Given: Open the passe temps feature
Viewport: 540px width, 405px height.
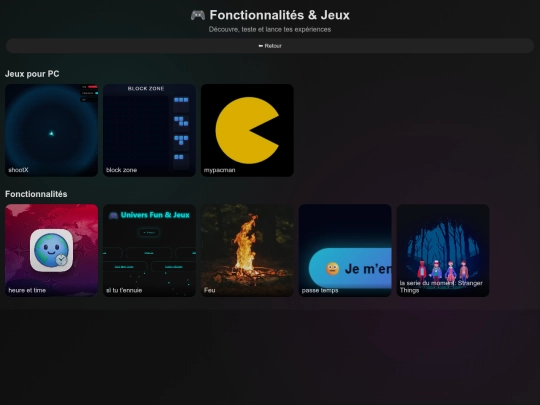Looking at the screenshot, I should (x=345, y=250).
